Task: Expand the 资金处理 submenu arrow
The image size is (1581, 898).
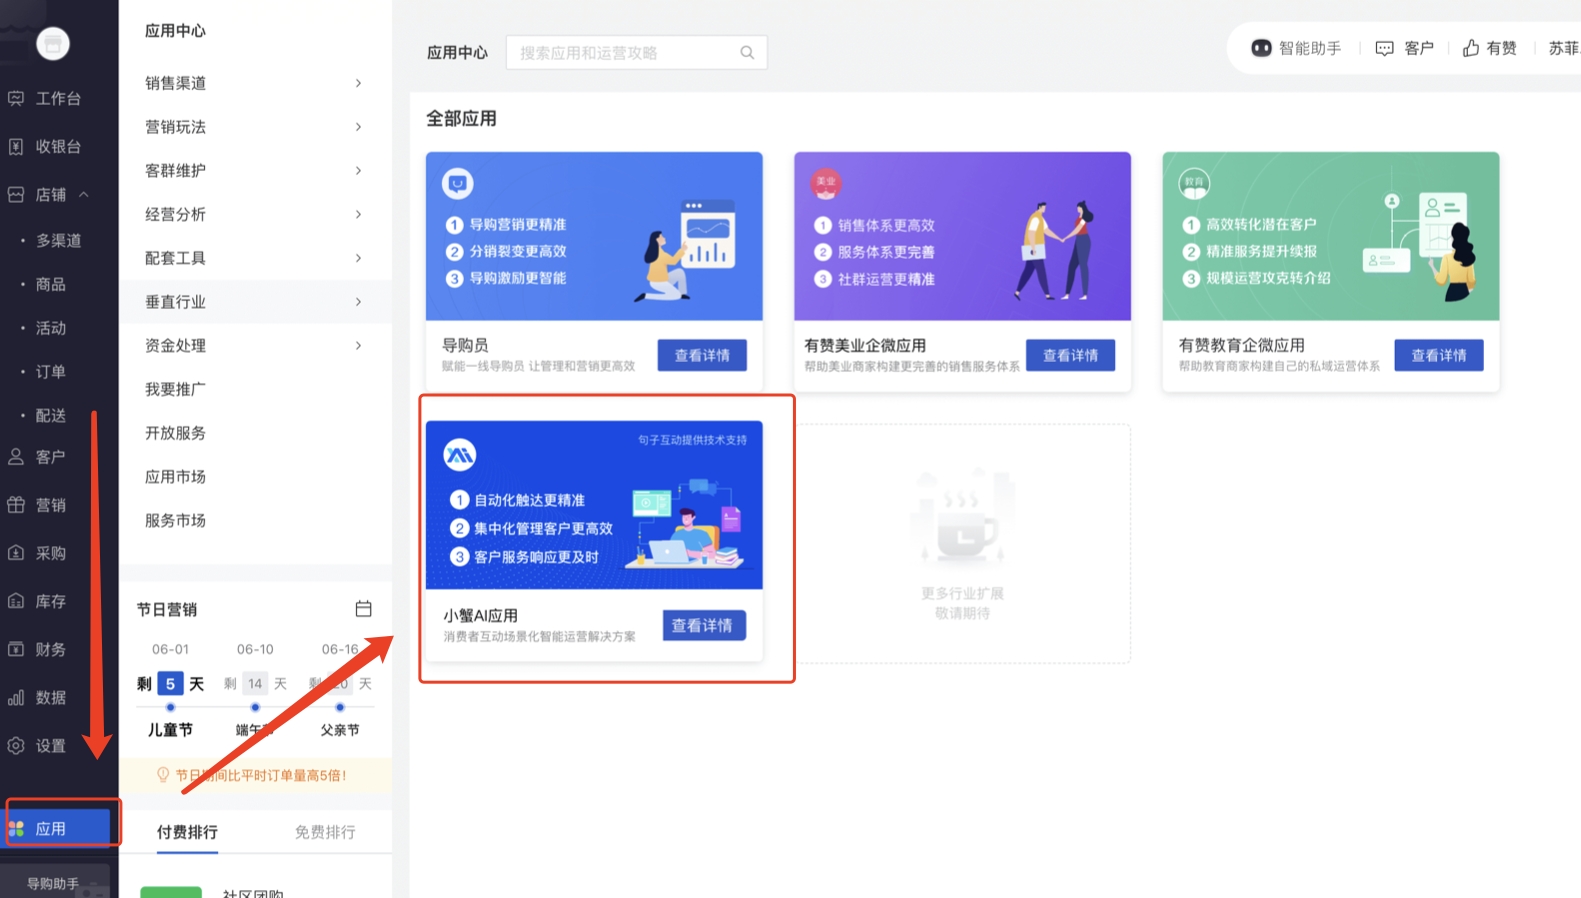Action: tap(358, 346)
